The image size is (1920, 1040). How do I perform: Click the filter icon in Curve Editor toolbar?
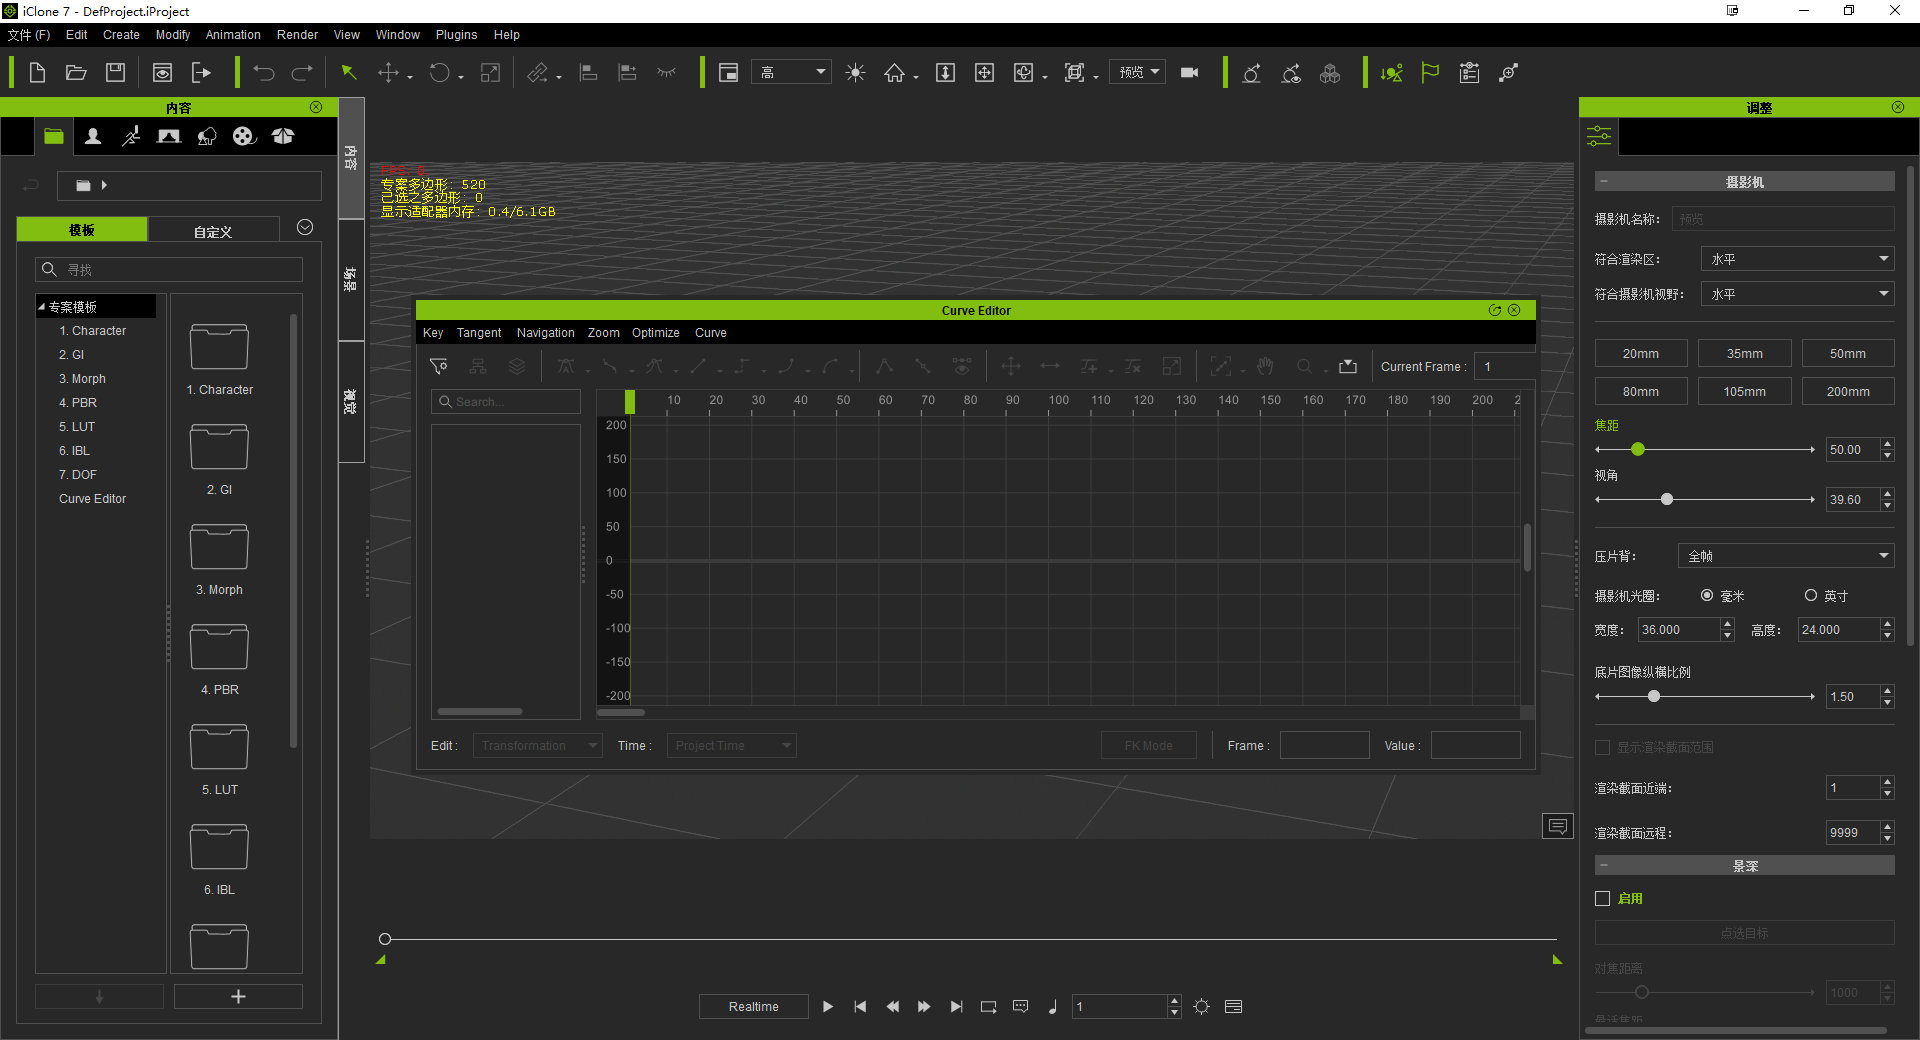(438, 366)
